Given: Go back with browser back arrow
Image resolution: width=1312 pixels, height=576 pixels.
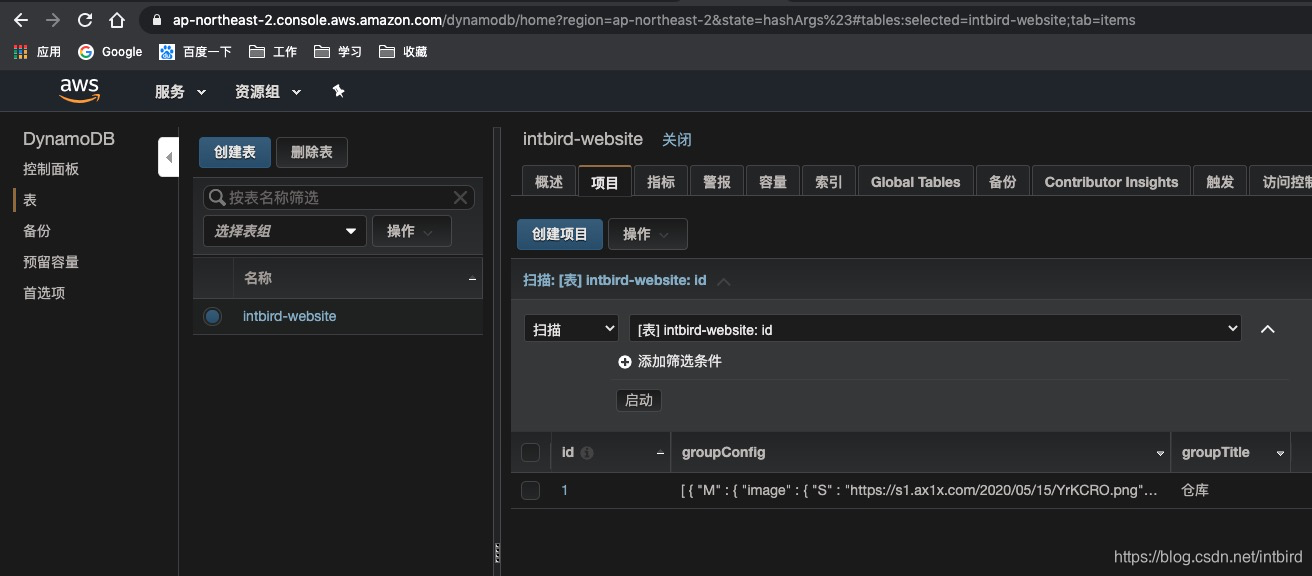Looking at the screenshot, I should coord(20,20).
